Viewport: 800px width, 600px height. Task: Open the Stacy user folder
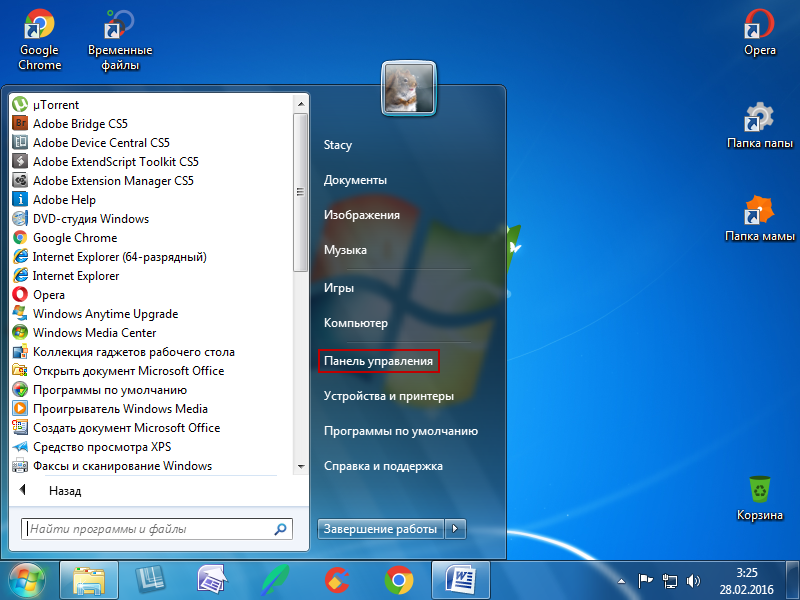pyautogui.click(x=338, y=145)
